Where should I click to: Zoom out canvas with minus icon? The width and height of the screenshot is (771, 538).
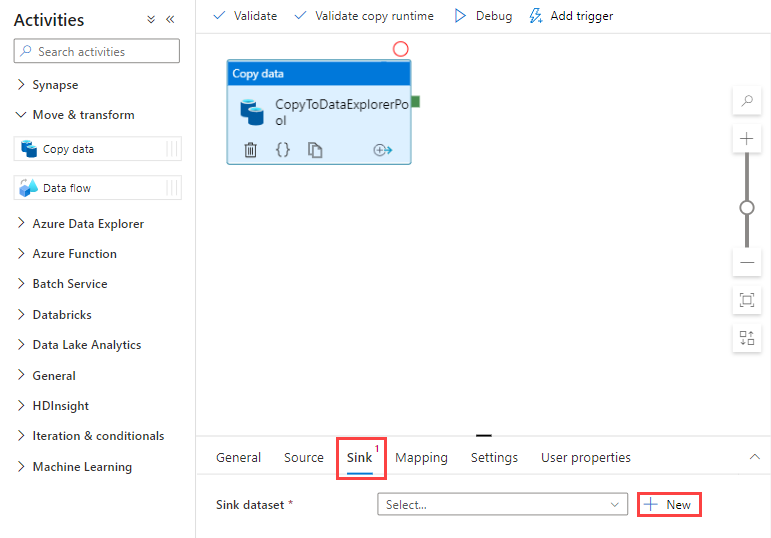coord(747,262)
